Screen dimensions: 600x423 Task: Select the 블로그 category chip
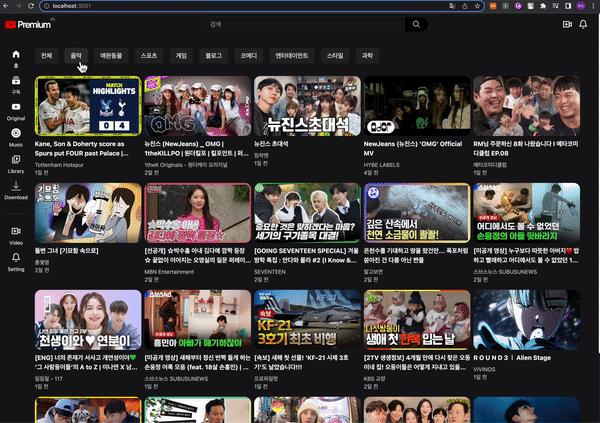pos(214,56)
